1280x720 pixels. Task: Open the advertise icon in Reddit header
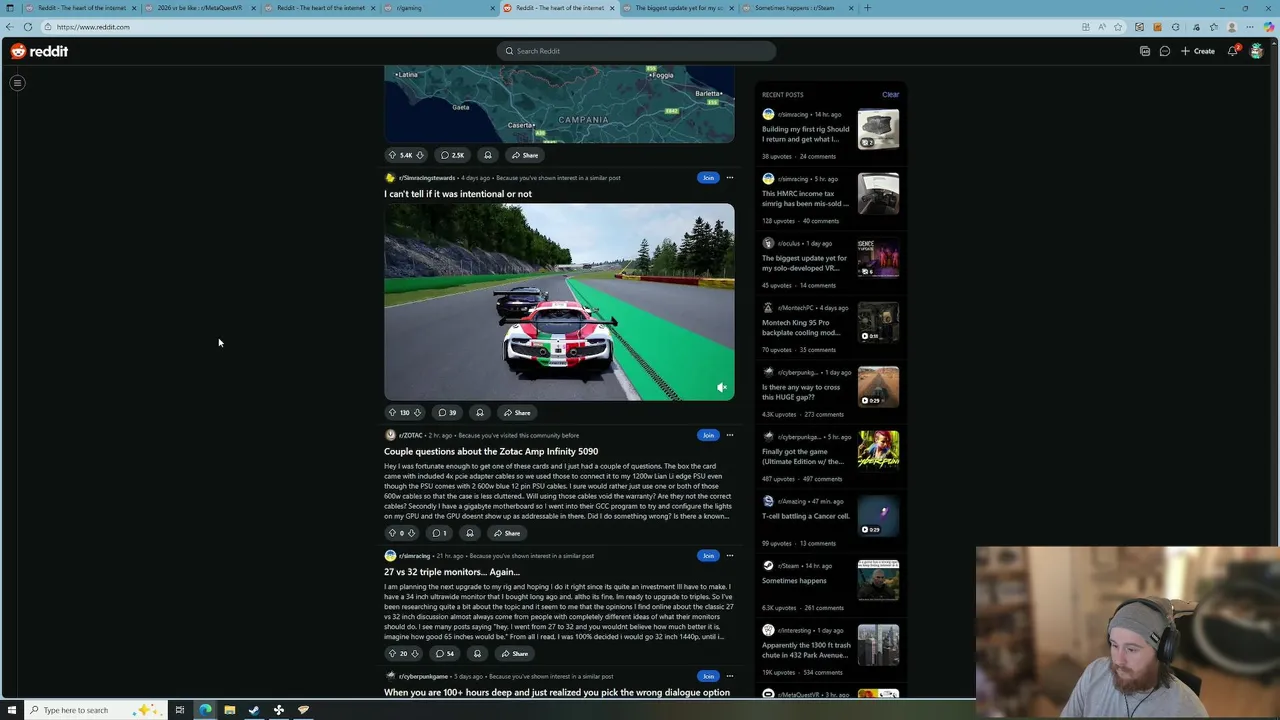tap(1145, 51)
